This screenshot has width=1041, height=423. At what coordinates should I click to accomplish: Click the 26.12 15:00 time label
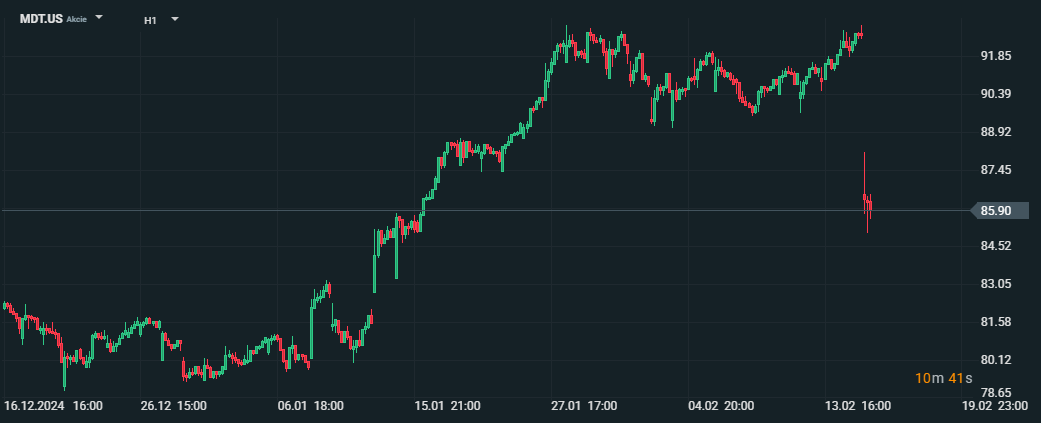click(173, 406)
